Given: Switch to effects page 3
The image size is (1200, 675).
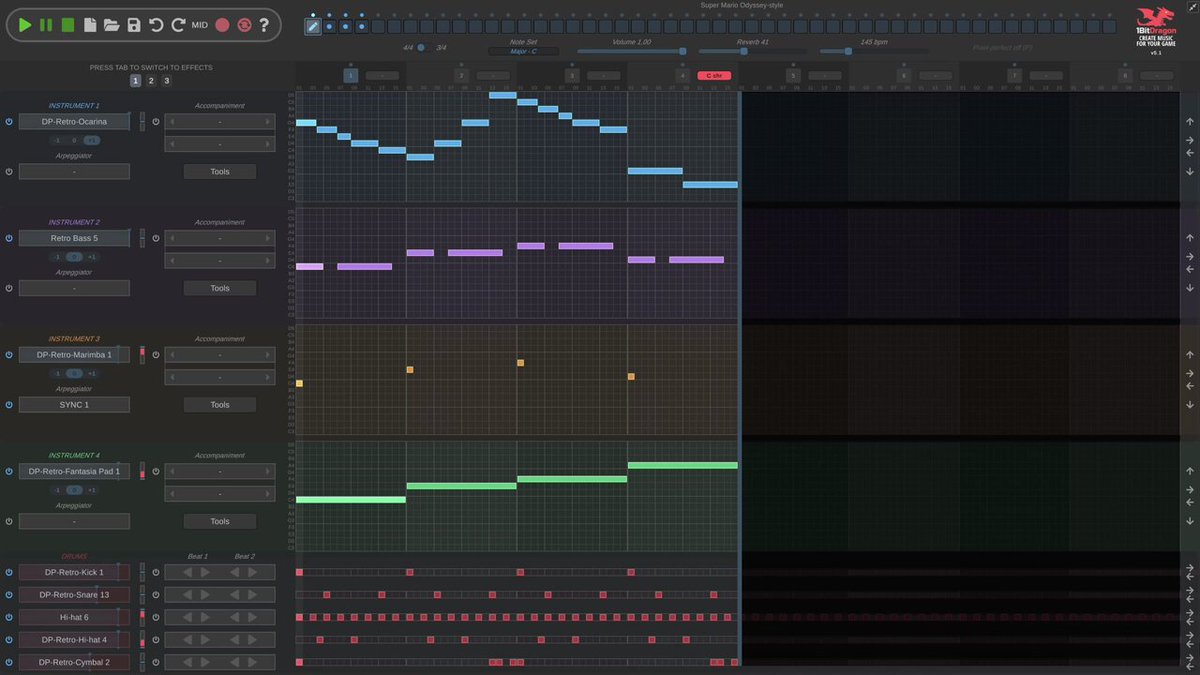Looking at the screenshot, I should click(166, 81).
